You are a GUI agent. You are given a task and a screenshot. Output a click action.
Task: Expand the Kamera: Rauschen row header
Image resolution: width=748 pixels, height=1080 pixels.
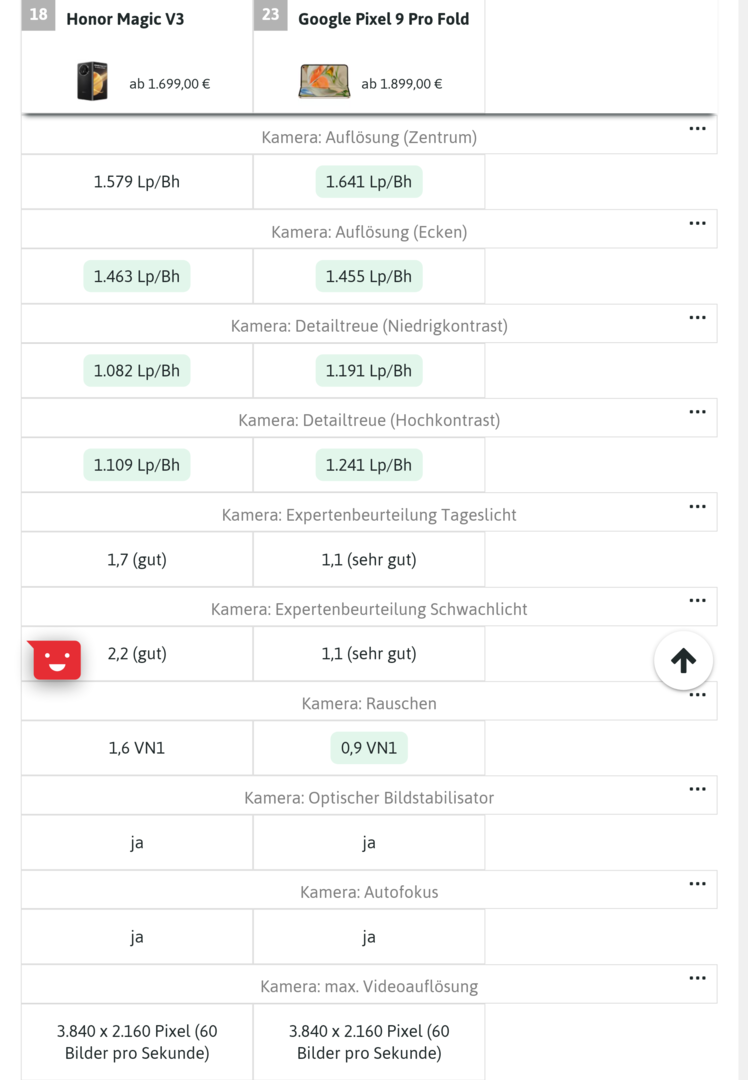click(369, 704)
